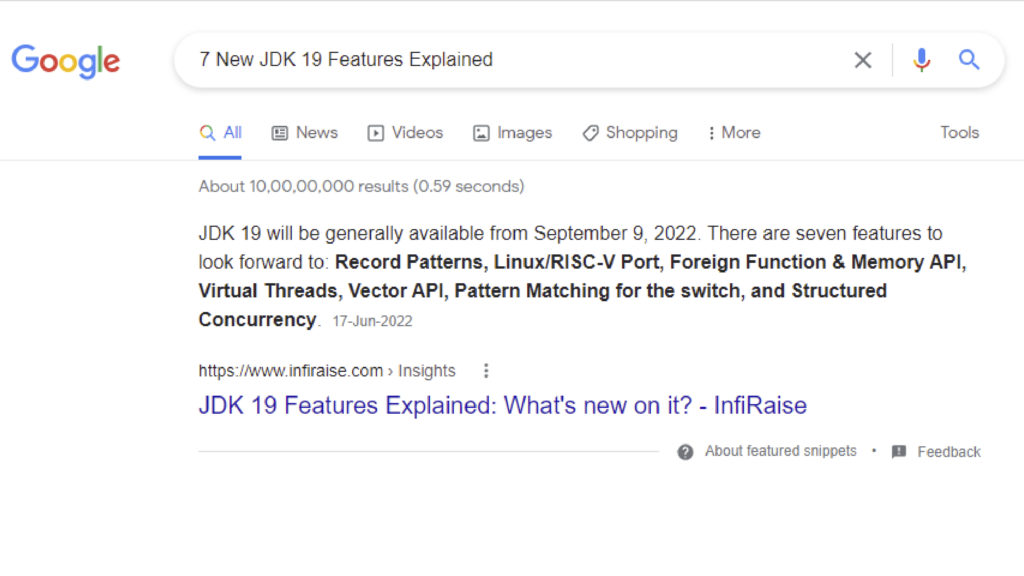This screenshot has height=576, width=1024.
Task: Click the Images tab picture icon
Action: [481, 133]
